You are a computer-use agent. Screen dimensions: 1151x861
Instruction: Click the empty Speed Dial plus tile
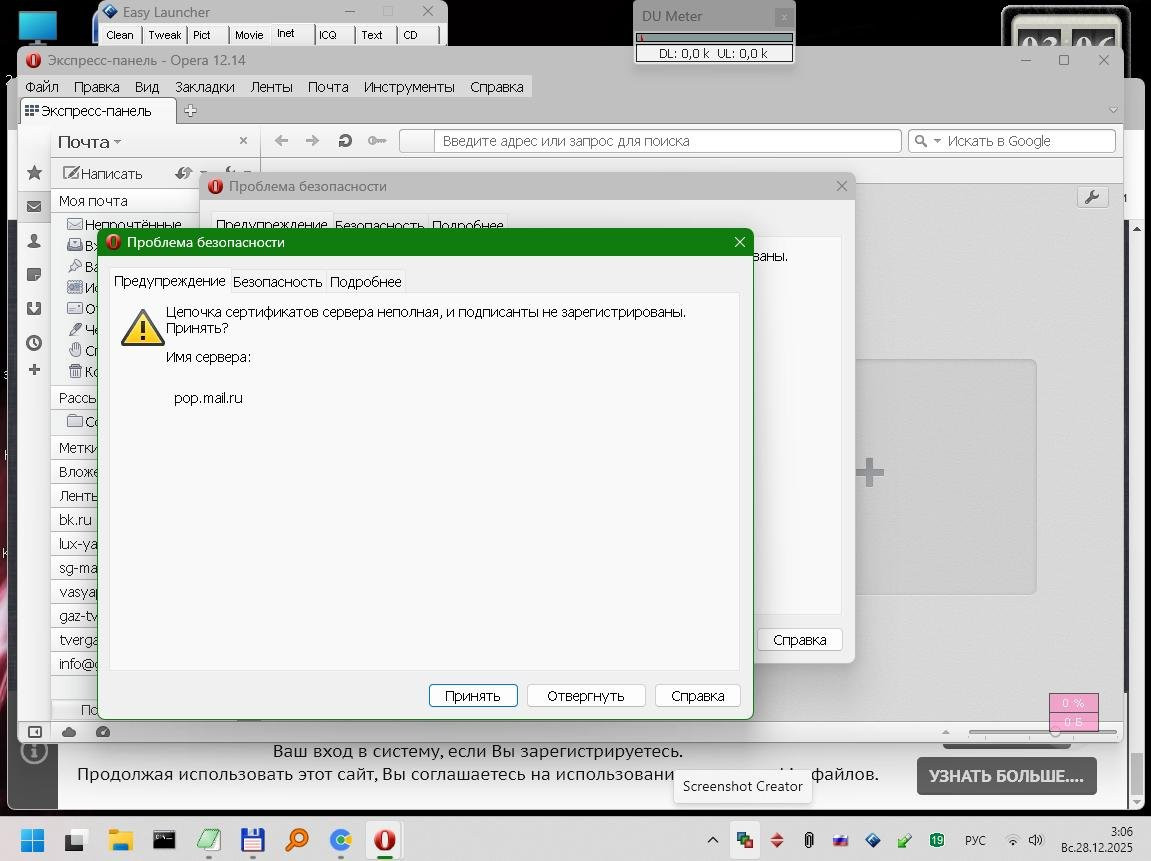[870, 473]
